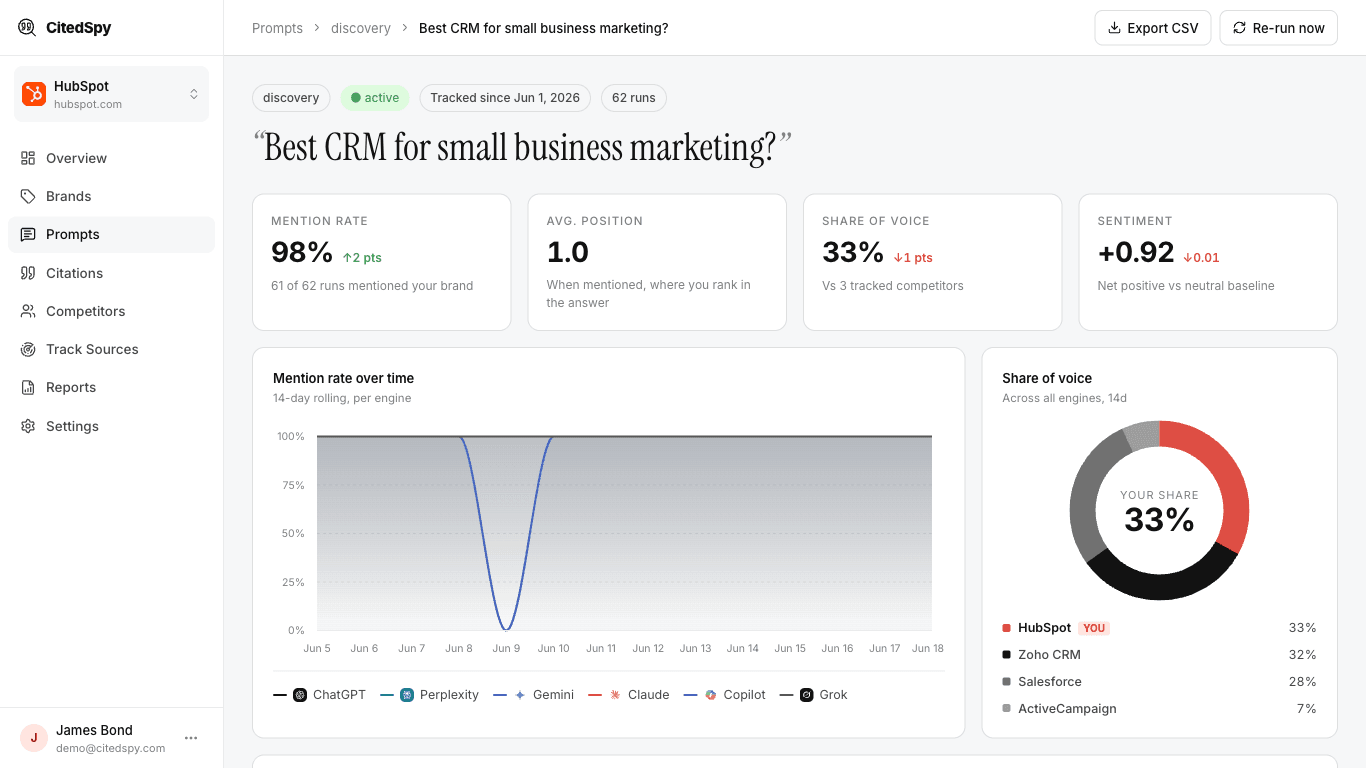Open the James Bond account menu dots
This screenshot has width=1366, height=768.
point(191,738)
